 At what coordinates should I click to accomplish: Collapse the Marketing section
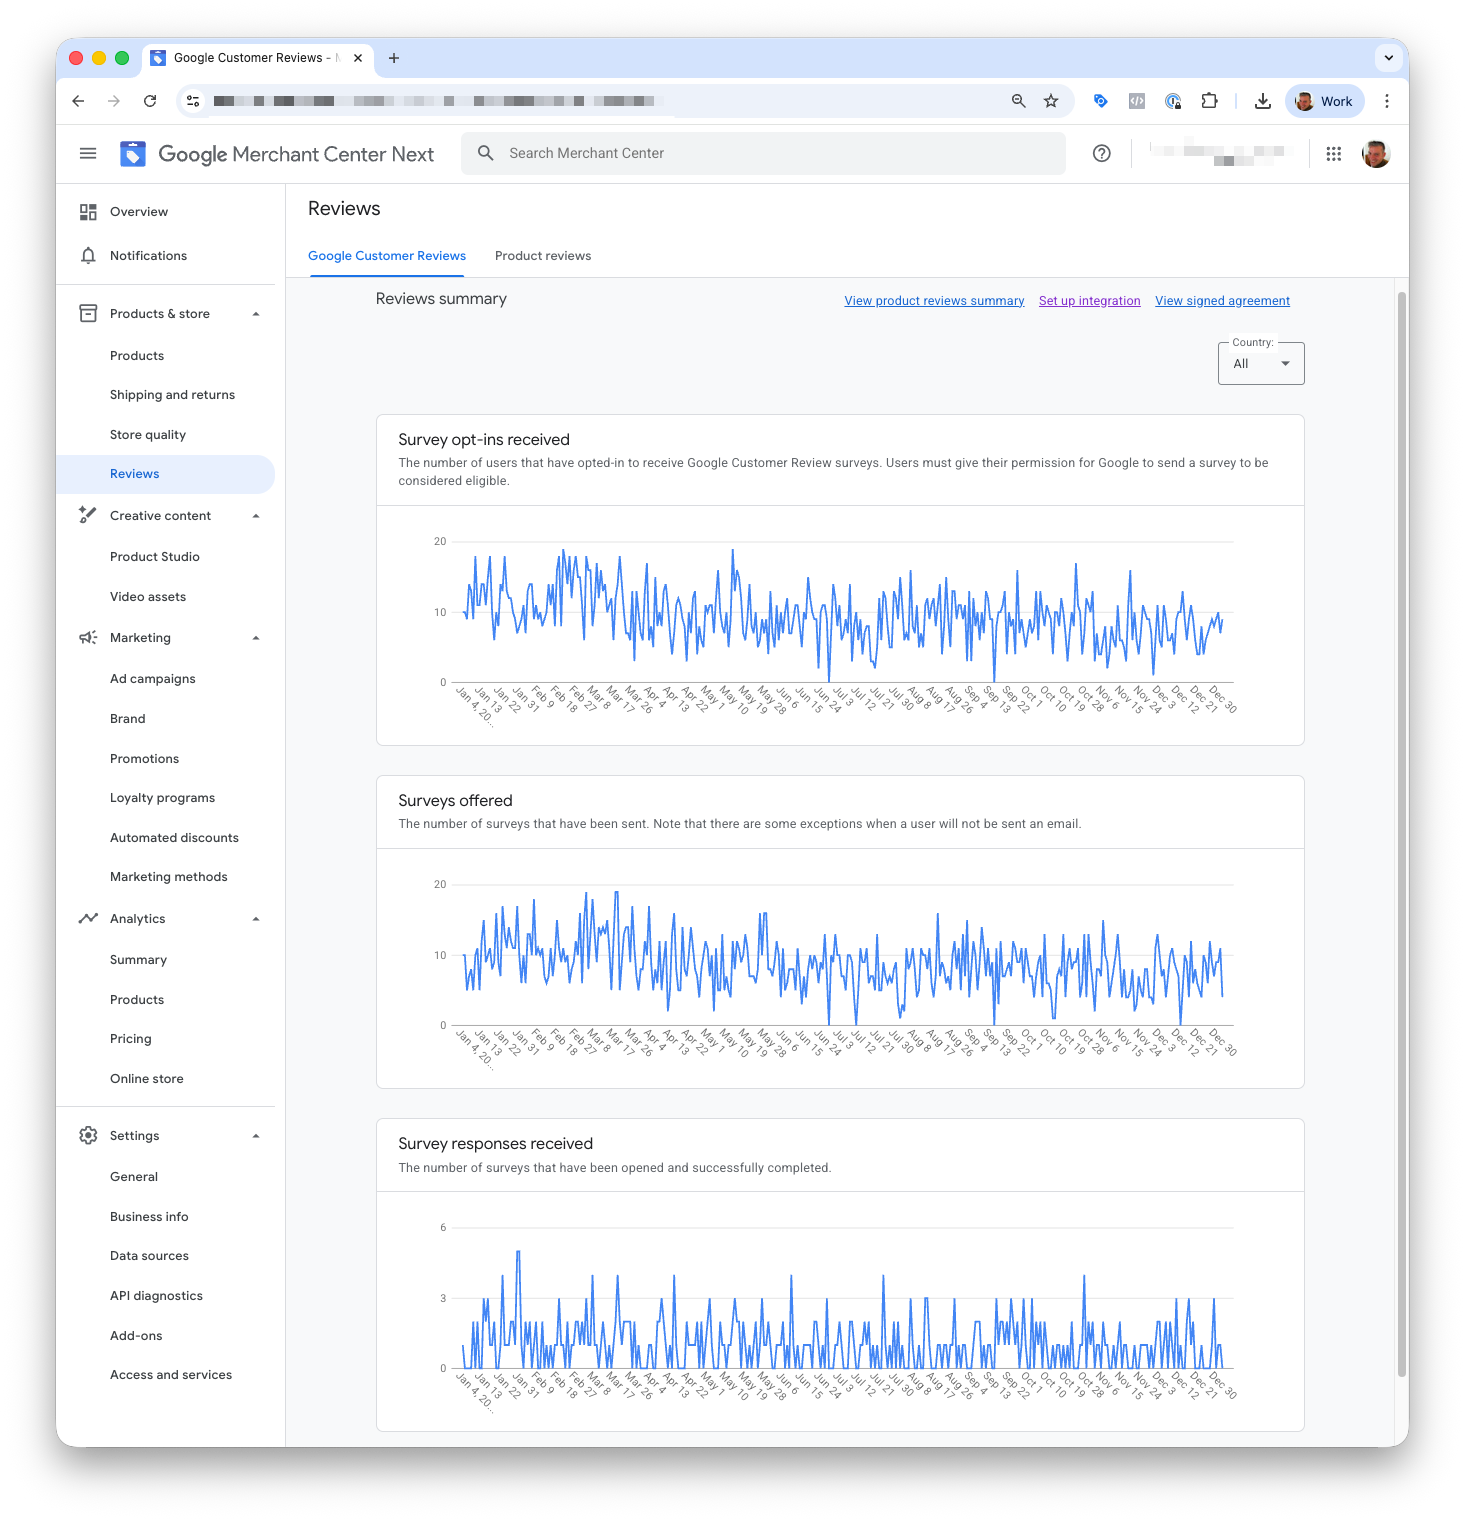coord(256,638)
